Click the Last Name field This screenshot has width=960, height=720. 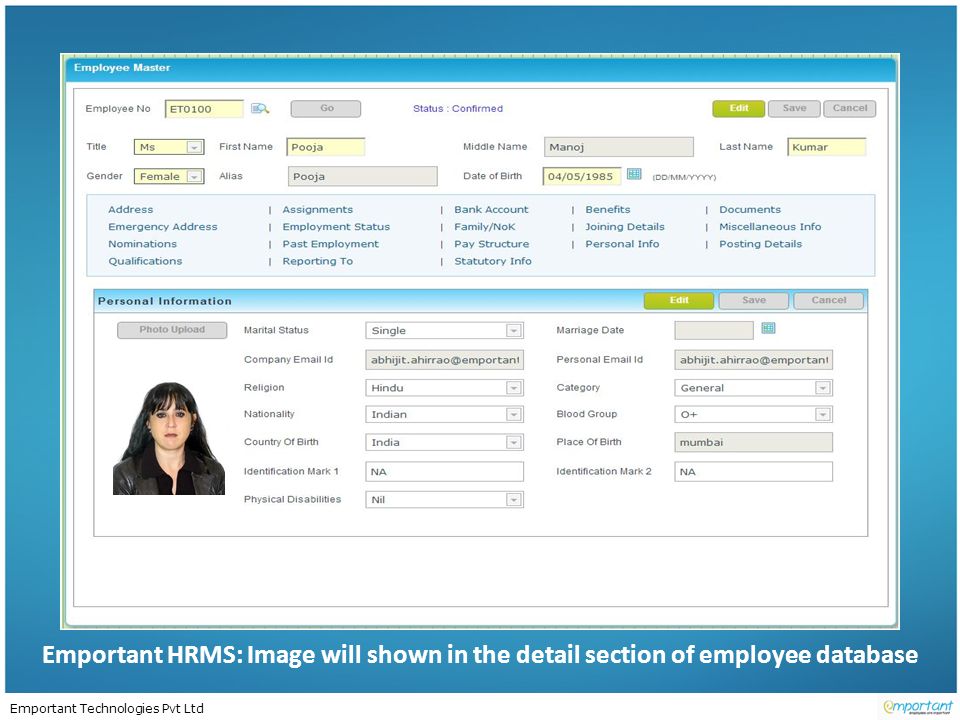(827, 147)
